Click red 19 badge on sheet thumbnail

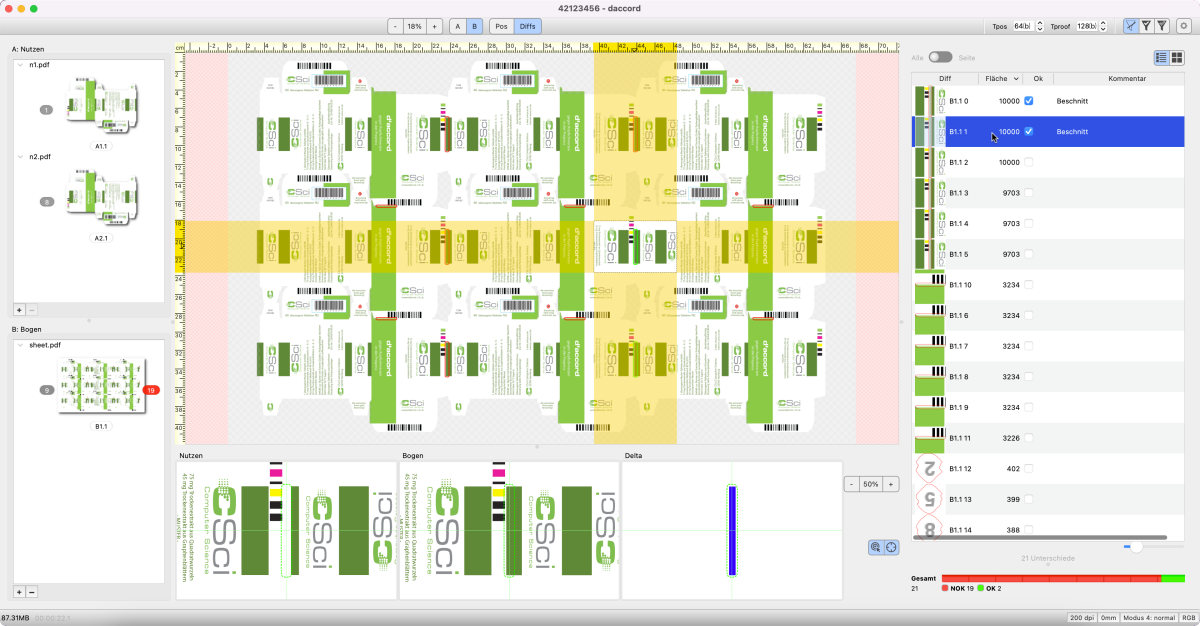[x=151, y=390]
